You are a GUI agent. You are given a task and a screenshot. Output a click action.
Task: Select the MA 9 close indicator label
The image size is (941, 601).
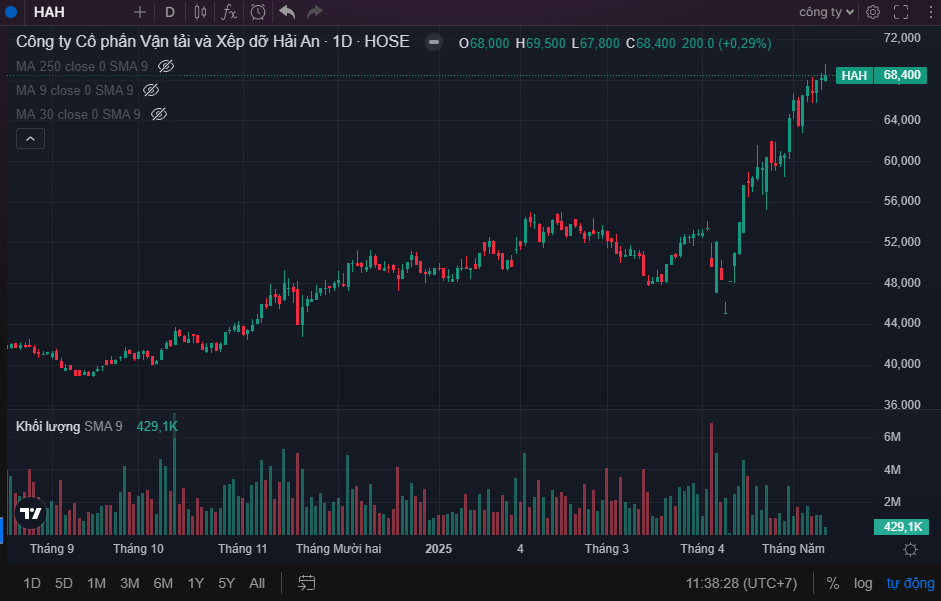coord(74,90)
